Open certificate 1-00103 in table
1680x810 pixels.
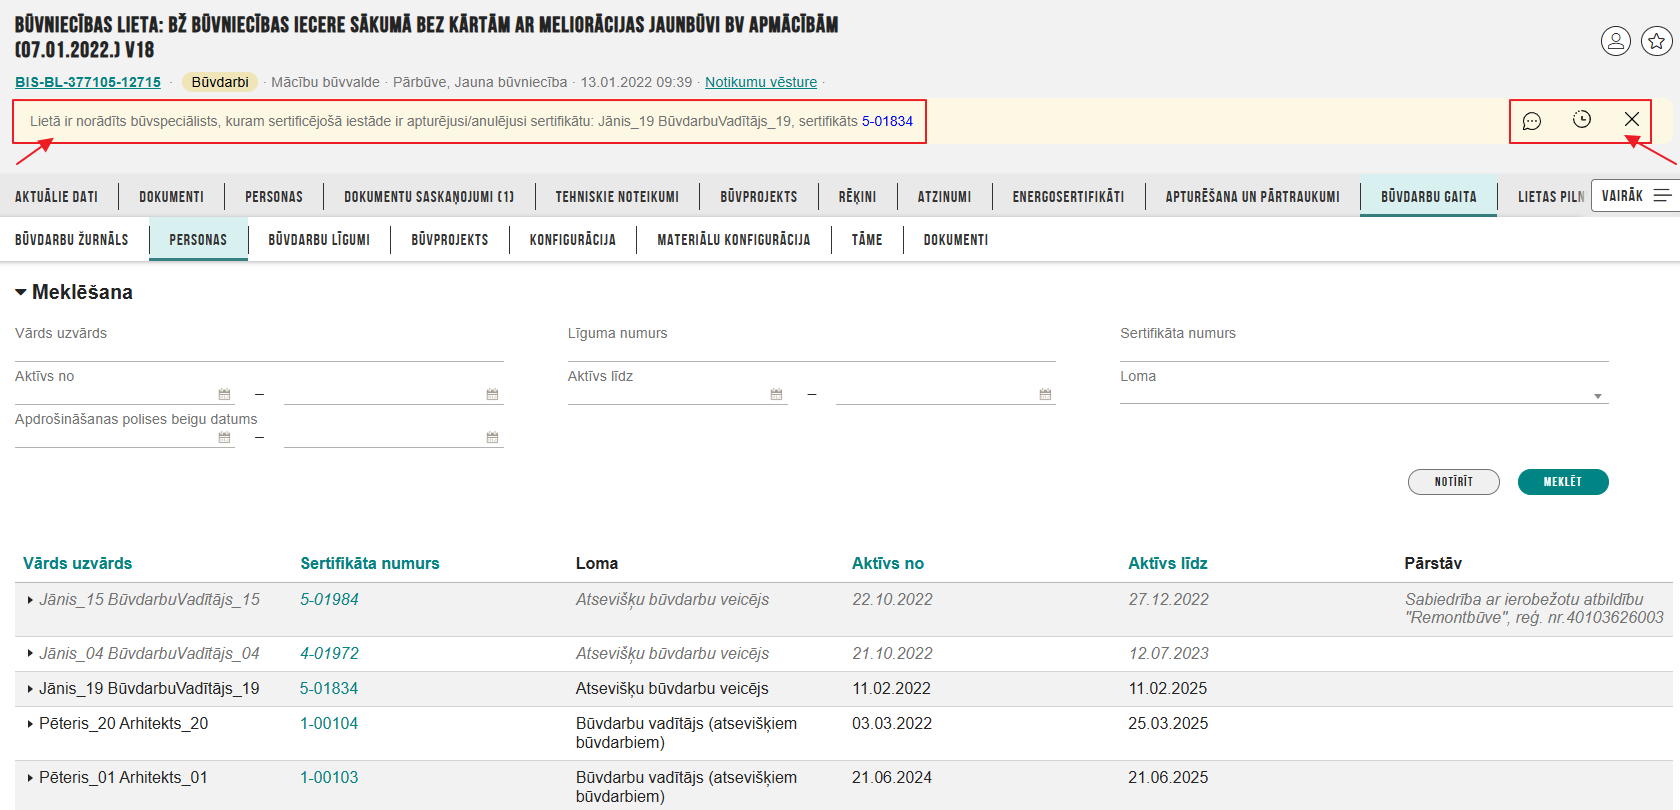pos(329,778)
